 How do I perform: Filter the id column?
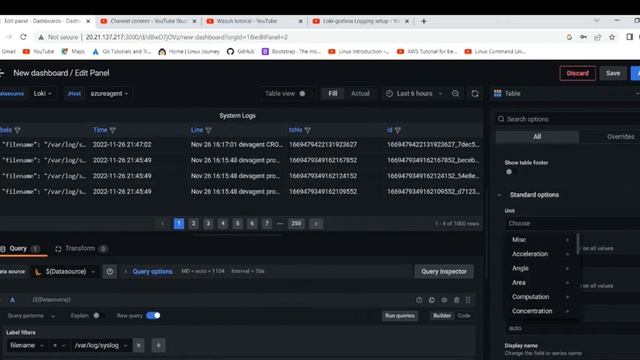click(398, 130)
